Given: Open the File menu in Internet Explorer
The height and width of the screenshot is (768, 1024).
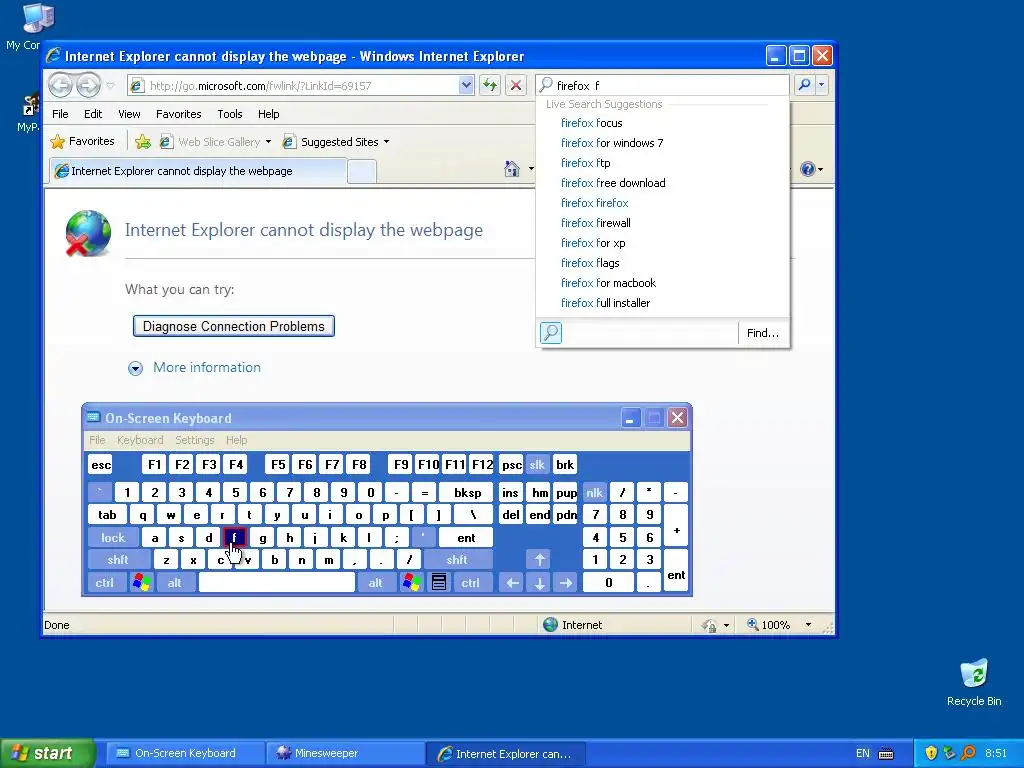Looking at the screenshot, I should pos(60,114).
